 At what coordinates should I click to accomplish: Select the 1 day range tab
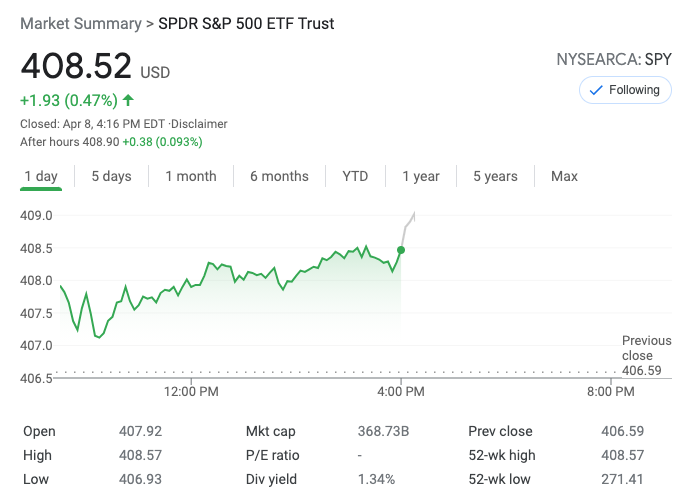point(41,177)
